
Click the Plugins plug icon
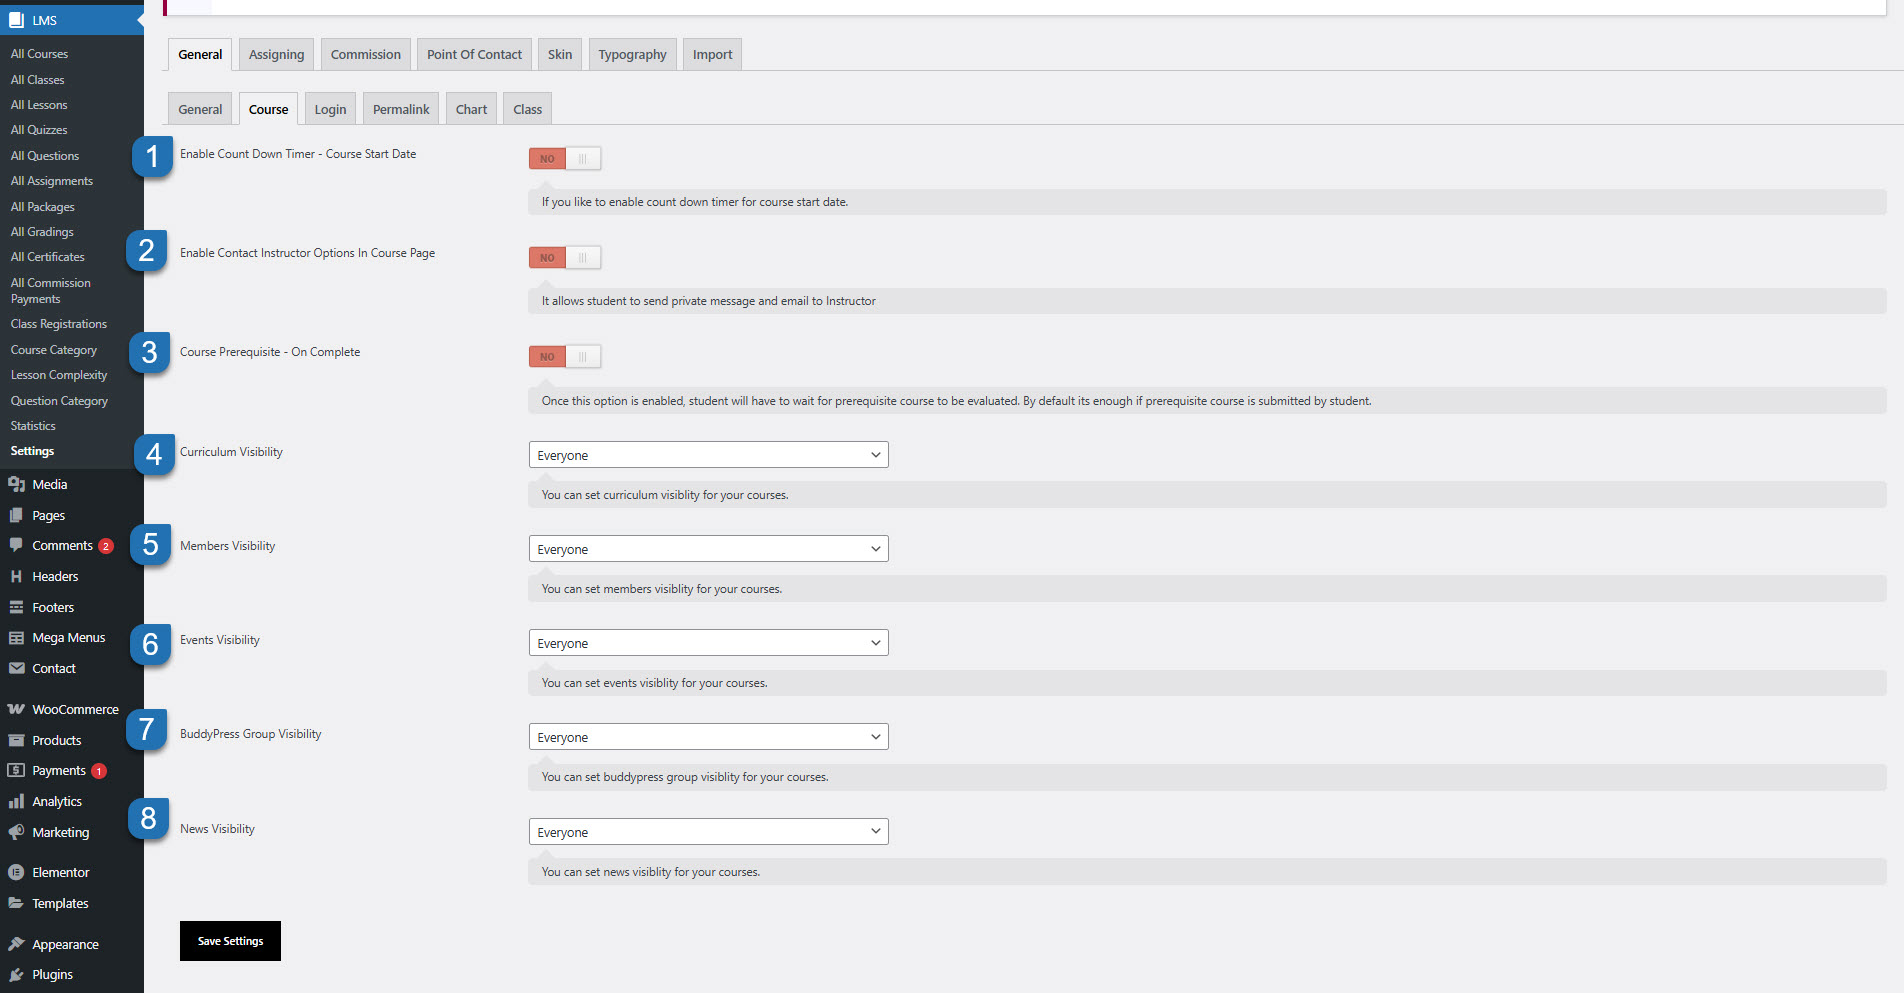coord(16,974)
